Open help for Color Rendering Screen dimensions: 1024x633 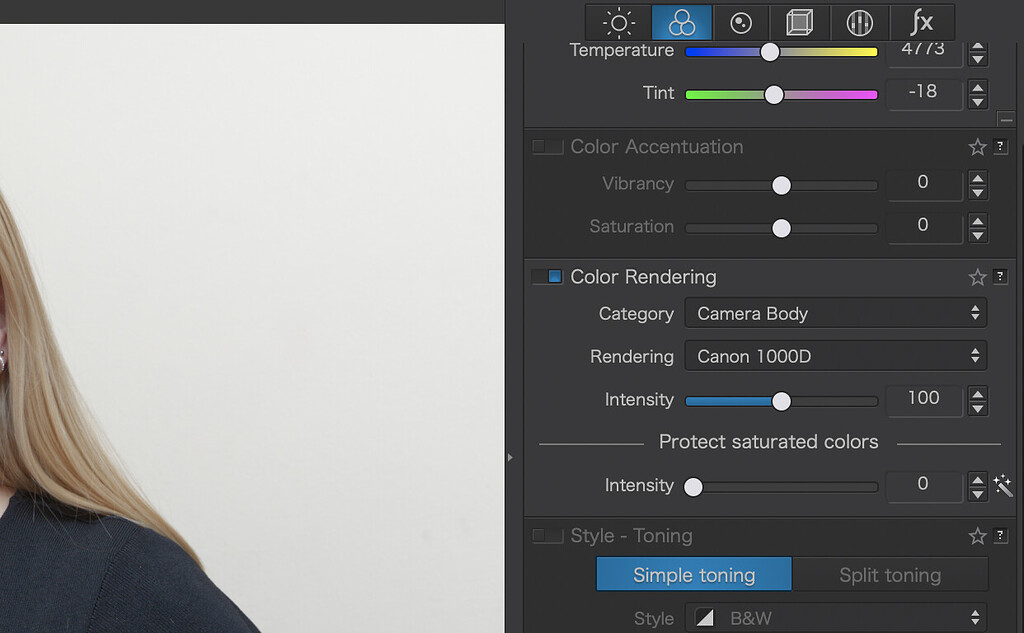click(x=1000, y=276)
